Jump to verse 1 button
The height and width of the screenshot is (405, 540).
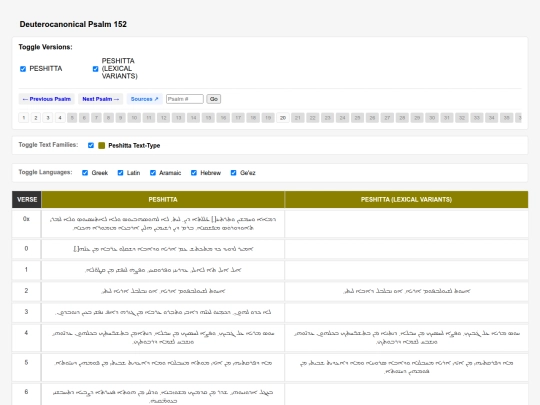24,118
